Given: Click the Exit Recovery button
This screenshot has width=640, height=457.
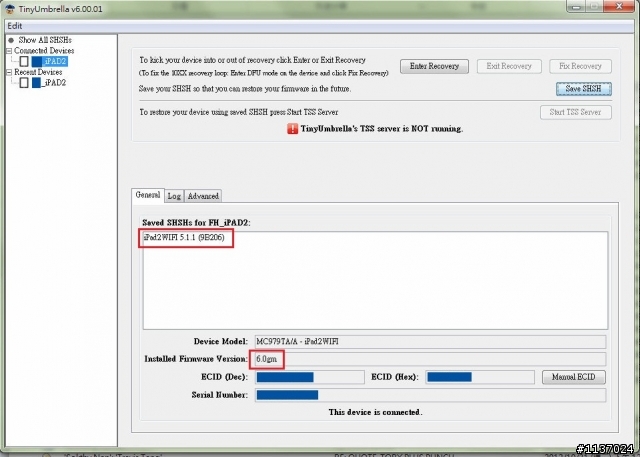Looking at the screenshot, I should point(509,66).
